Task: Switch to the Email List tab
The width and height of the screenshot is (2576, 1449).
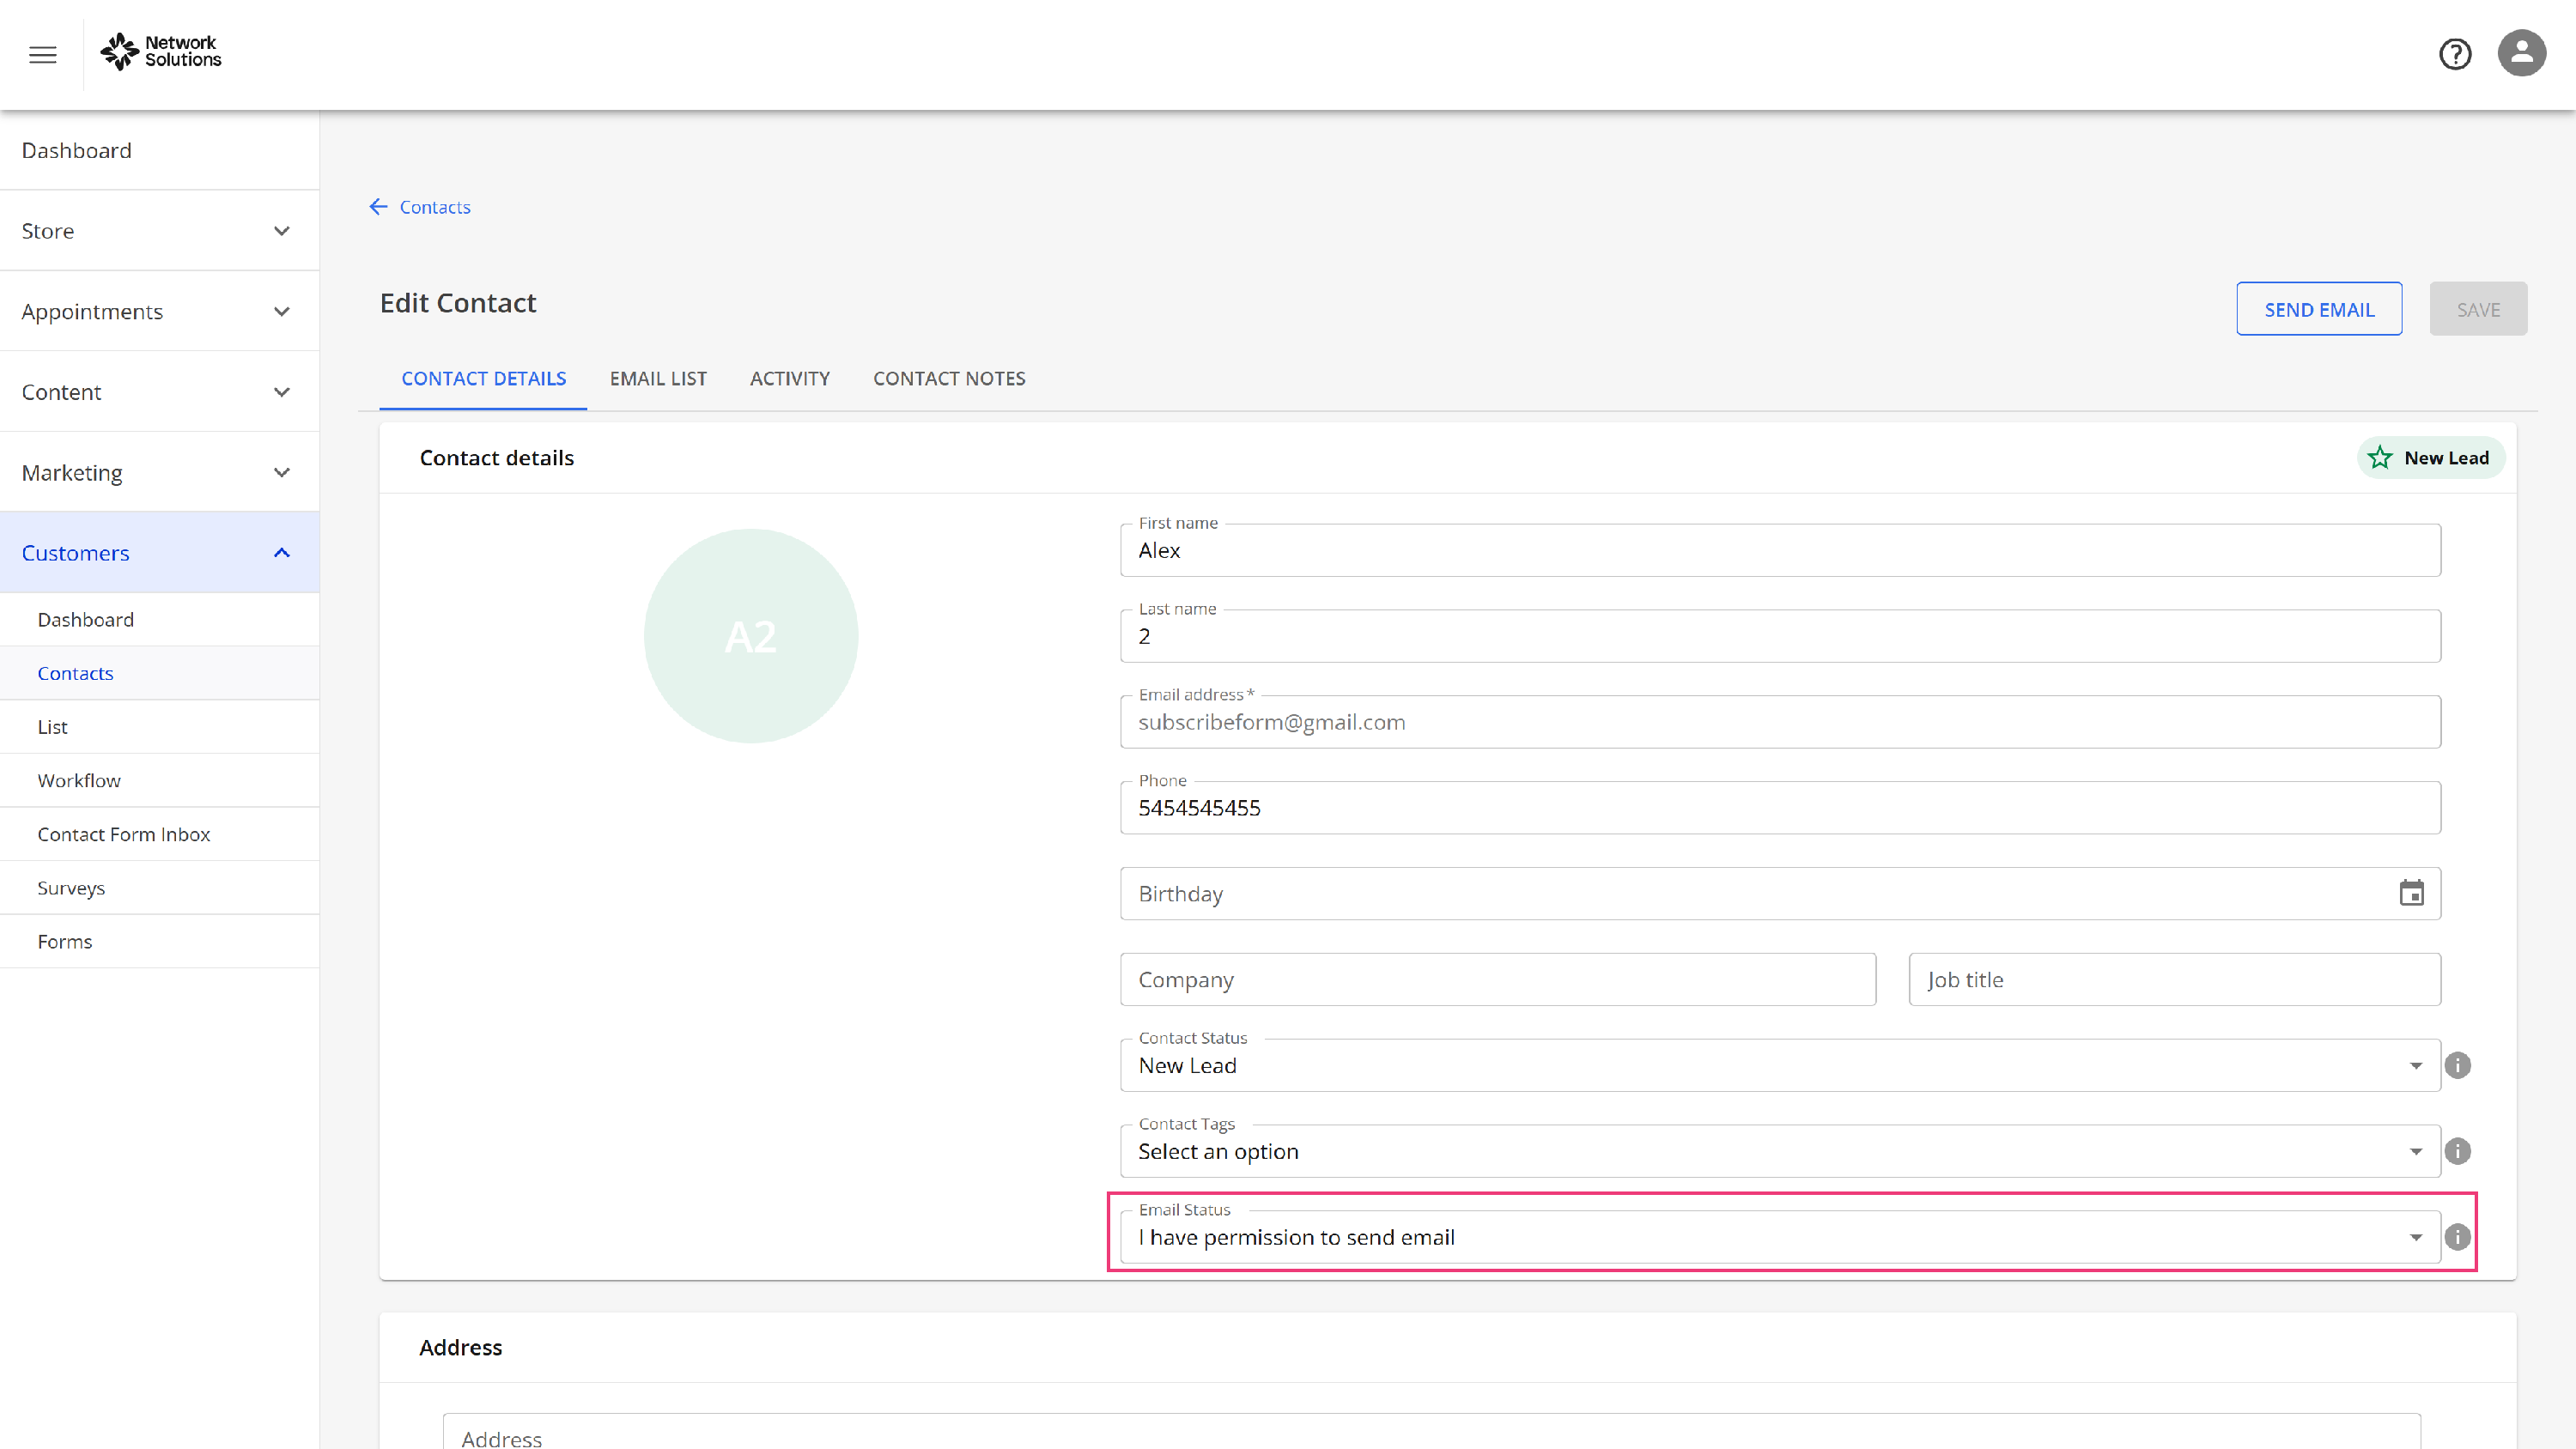Action: click(658, 379)
